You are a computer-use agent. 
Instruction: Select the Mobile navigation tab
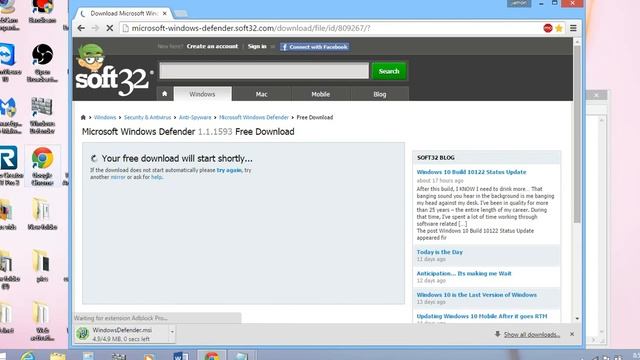tap(320, 94)
